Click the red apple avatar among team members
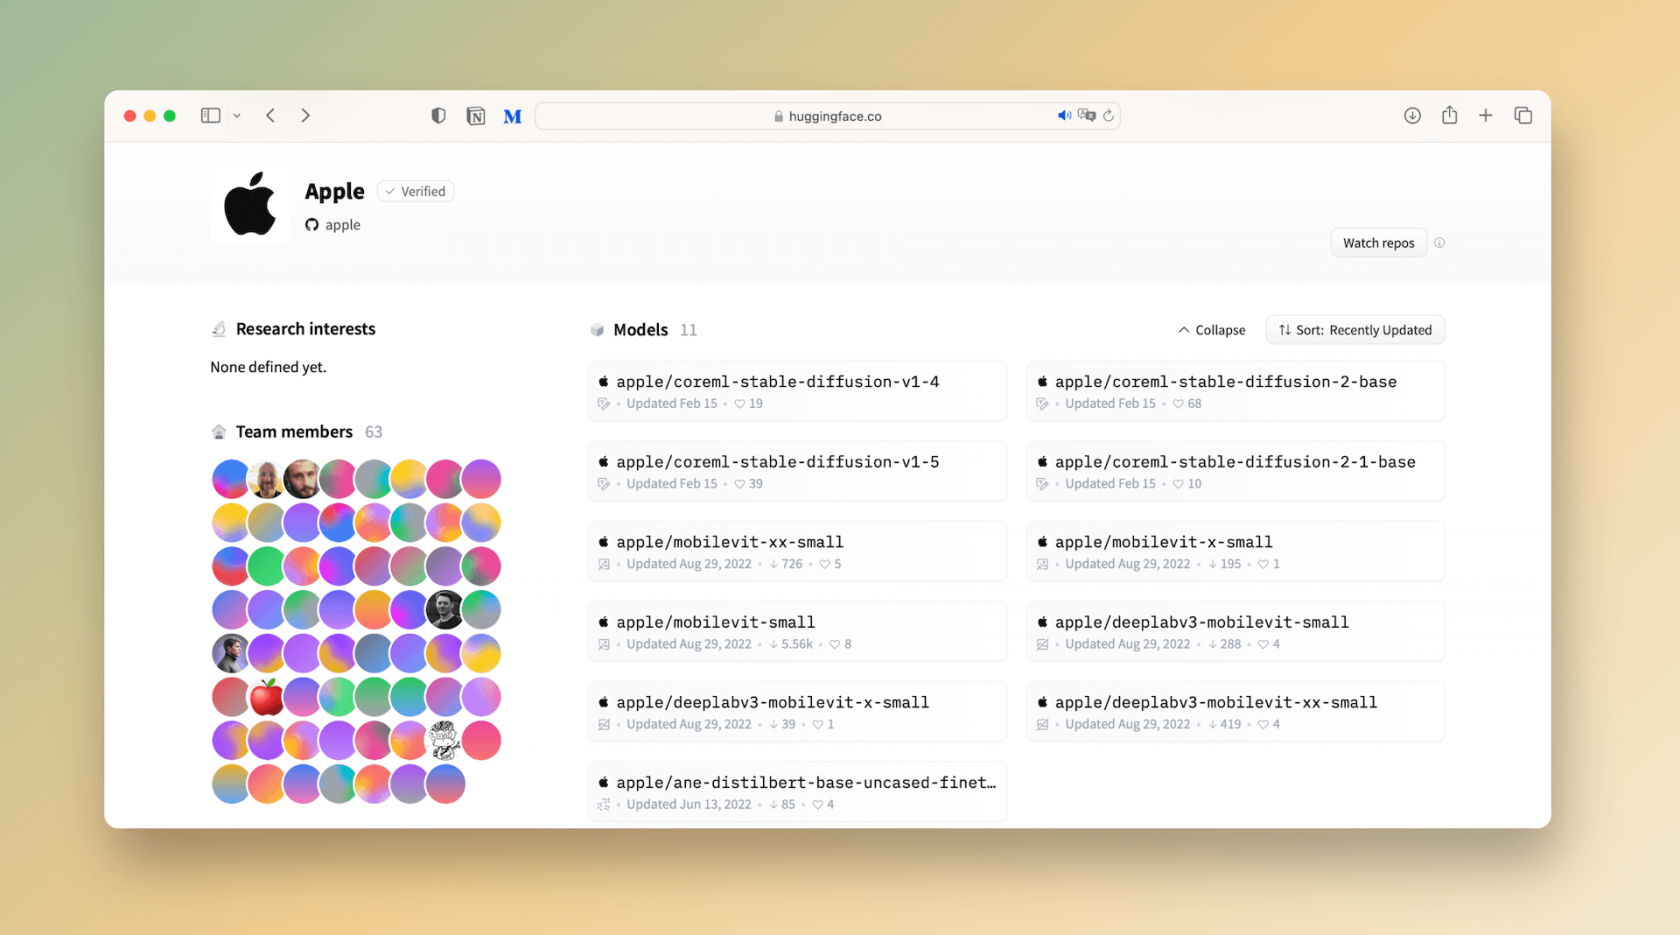 (x=266, y=696)
